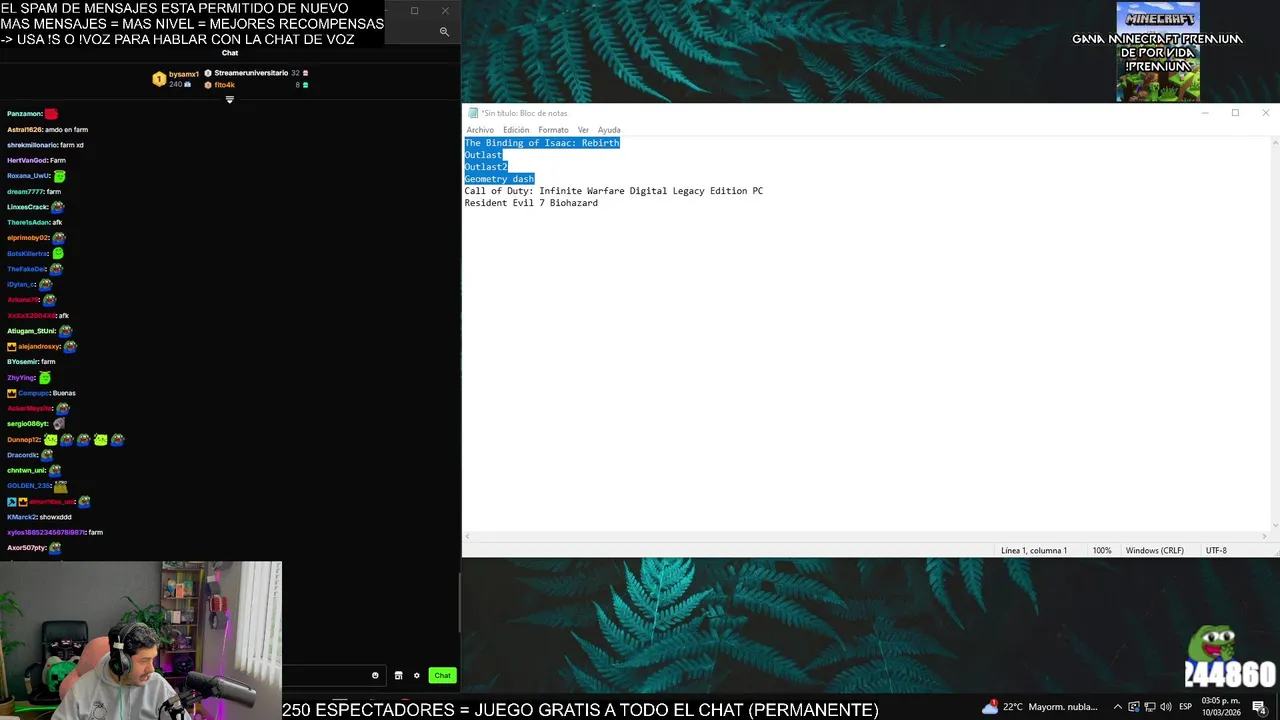Open volume speaker tray icon
The height and width of the screenshot is (720, 1280).
coord(1165,707)
